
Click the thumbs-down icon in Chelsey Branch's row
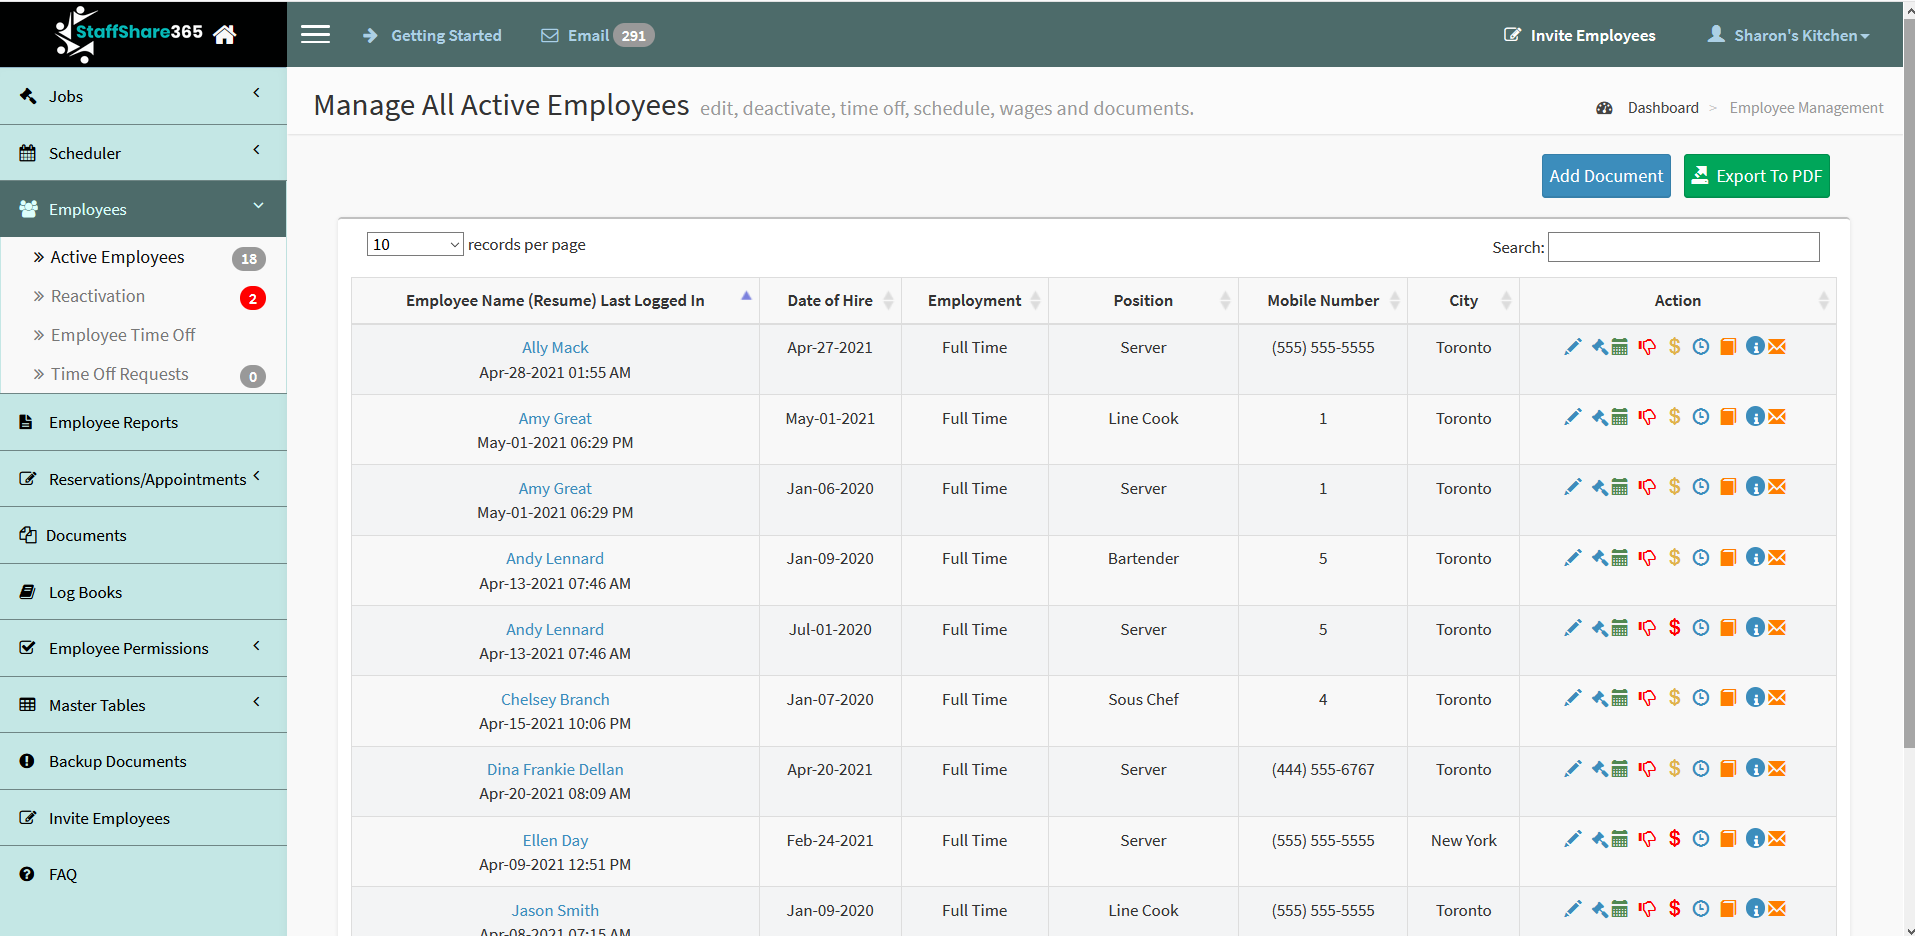(x=1647, y=698)
